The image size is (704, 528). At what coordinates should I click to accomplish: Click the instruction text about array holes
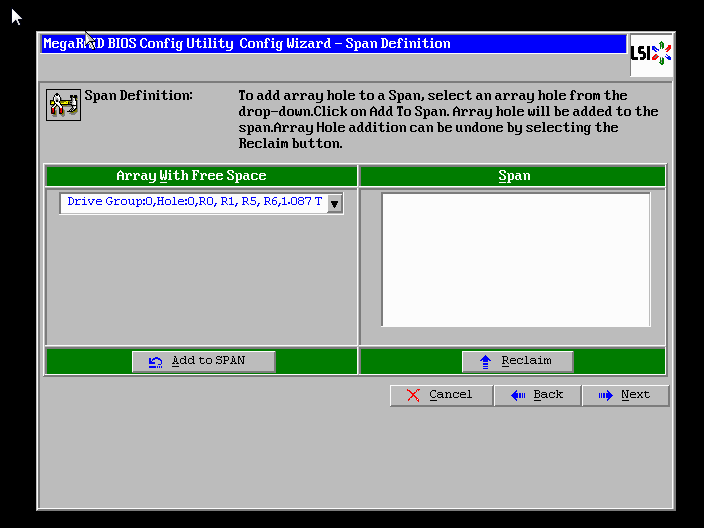pyautogui.click(x=448, y=119)
